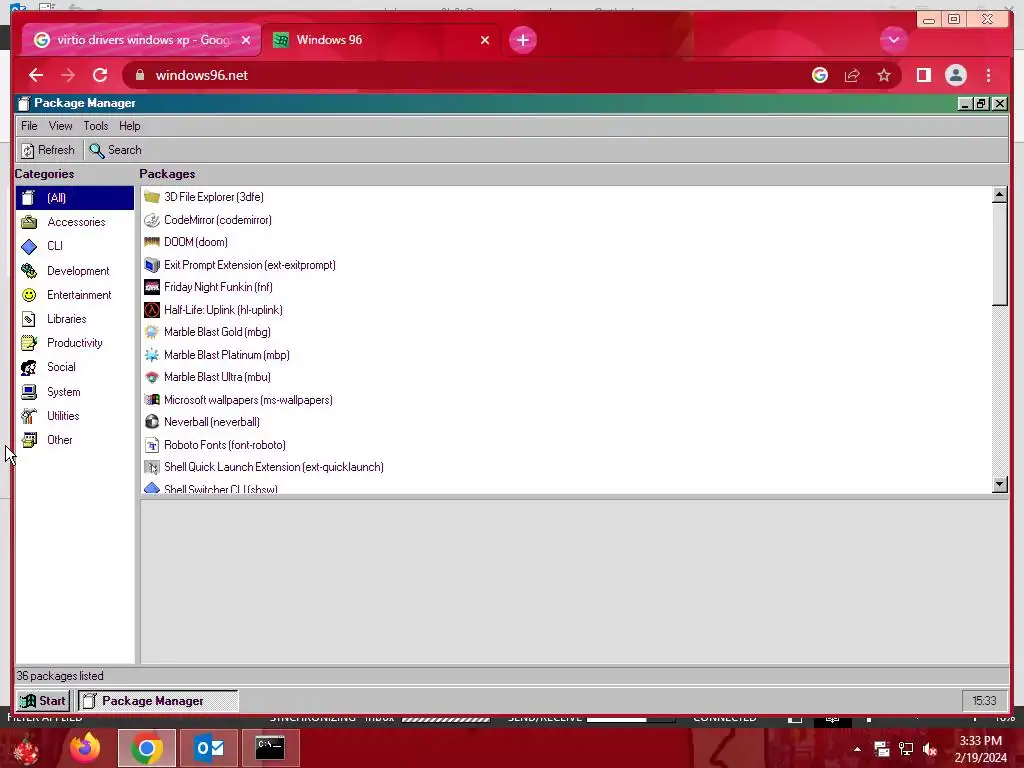Open Command Prompt from the taskbar
The image size is (1024, 768).
click(270, 748)
